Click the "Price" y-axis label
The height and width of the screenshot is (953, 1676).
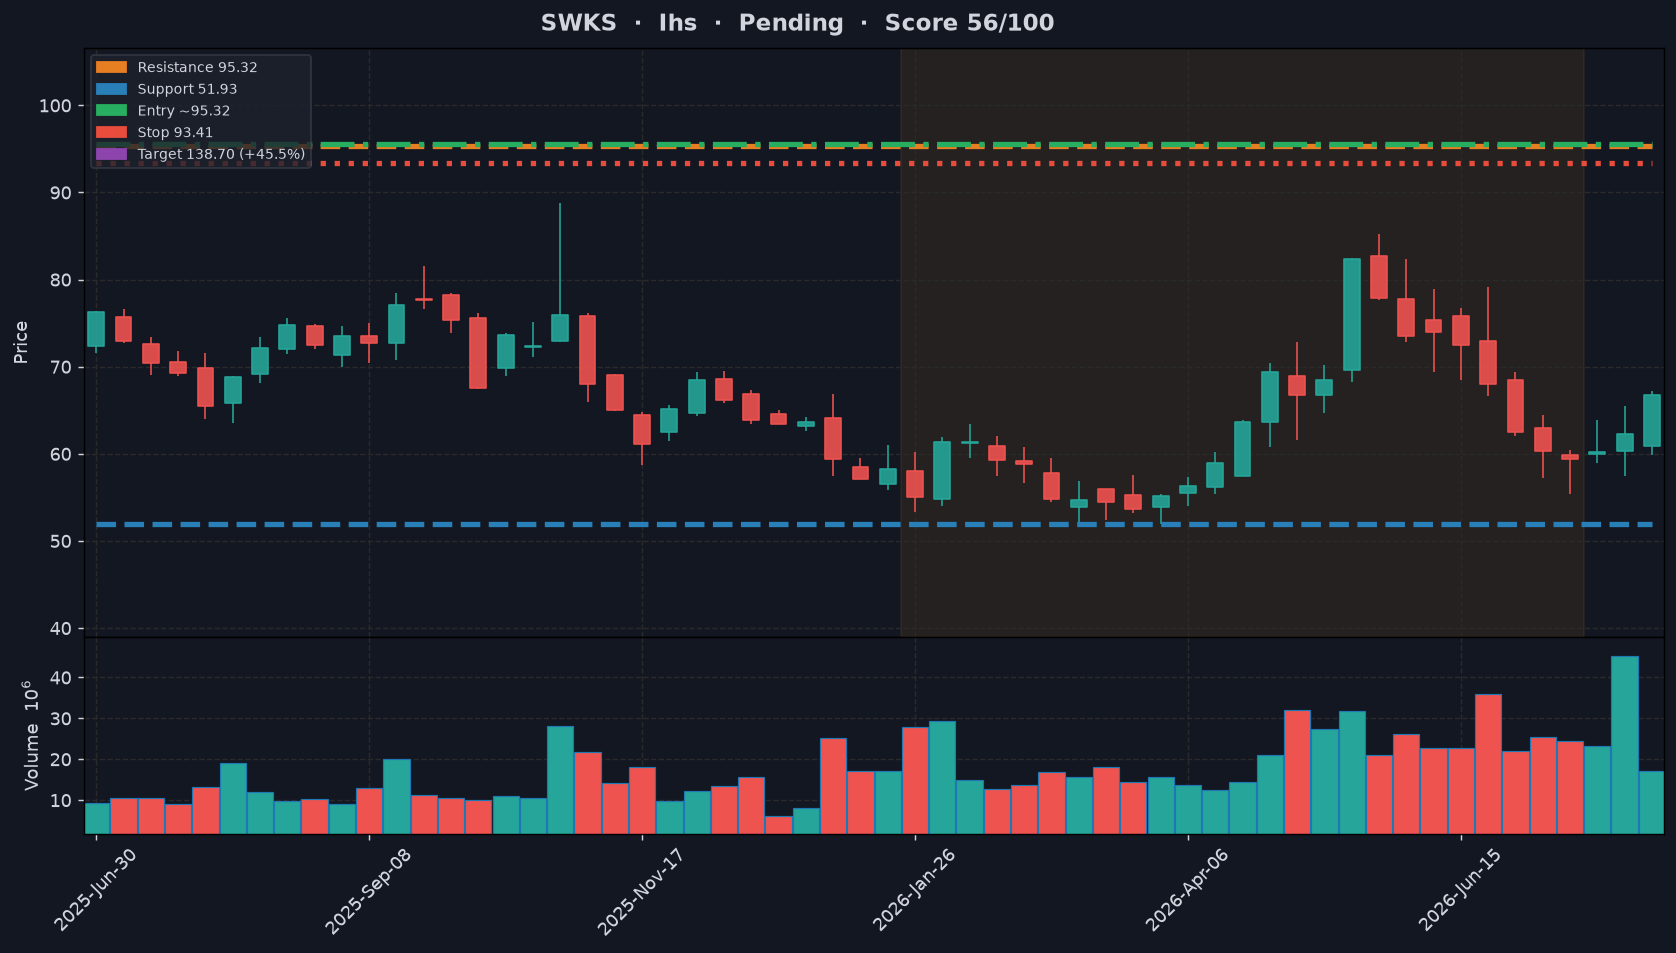(21, 342)
